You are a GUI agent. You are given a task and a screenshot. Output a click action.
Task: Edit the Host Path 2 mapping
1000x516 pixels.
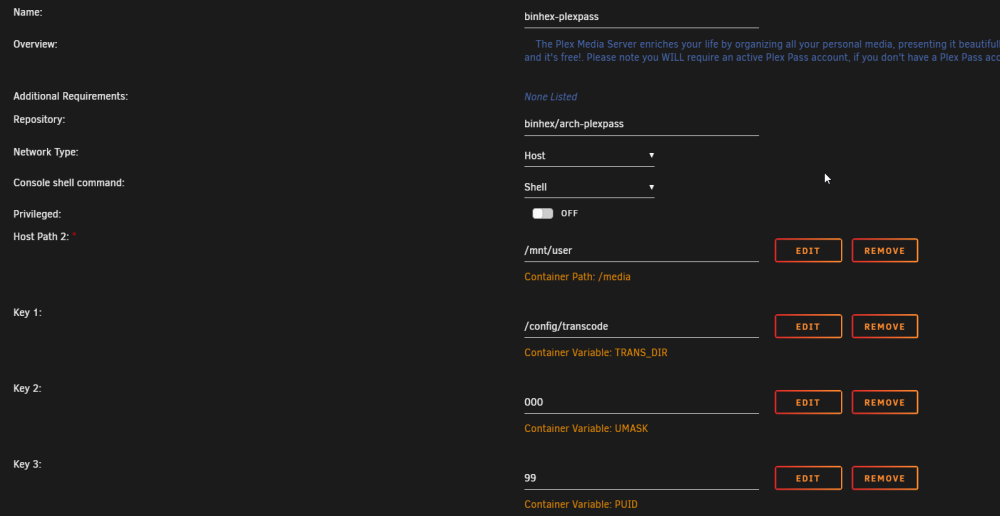[808, 251]
